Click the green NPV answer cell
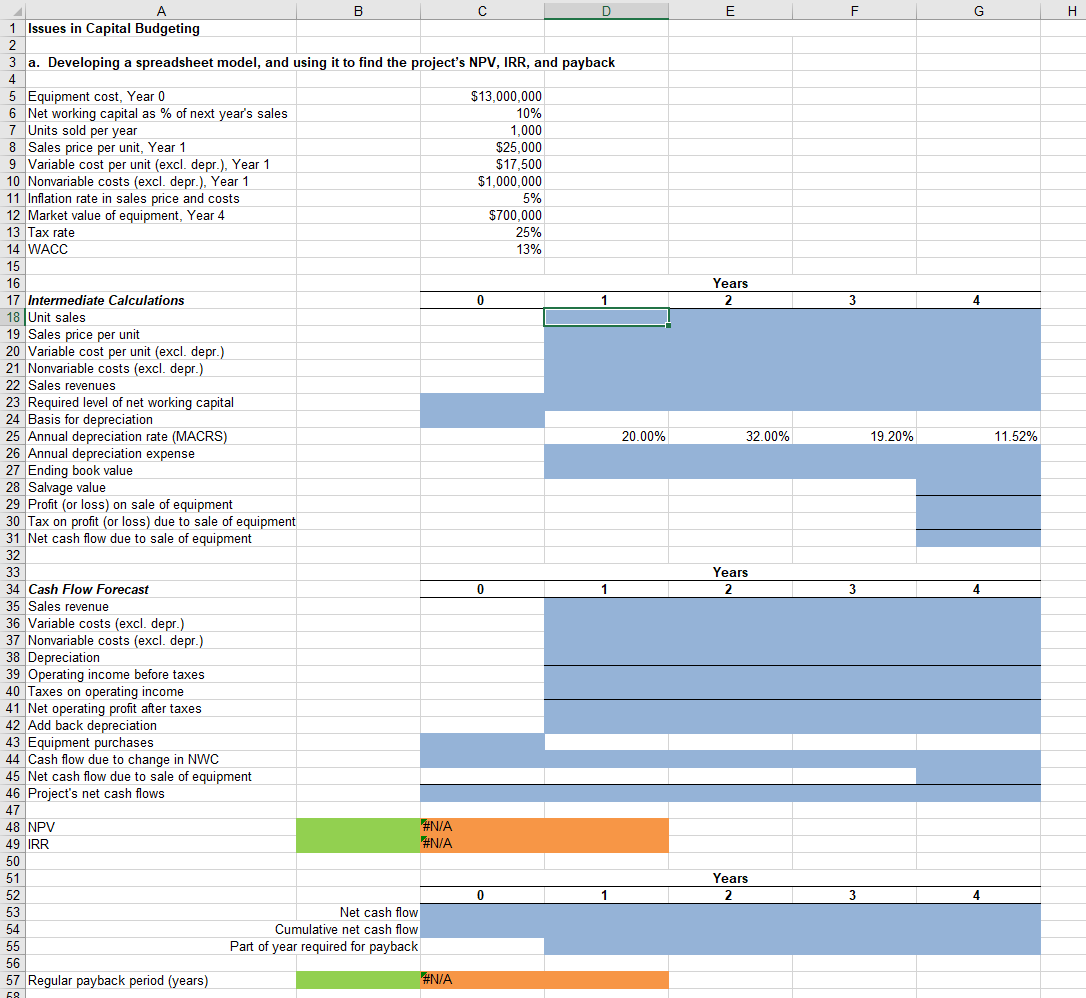This screenshot has width=1086, height=998. [357, 827]
